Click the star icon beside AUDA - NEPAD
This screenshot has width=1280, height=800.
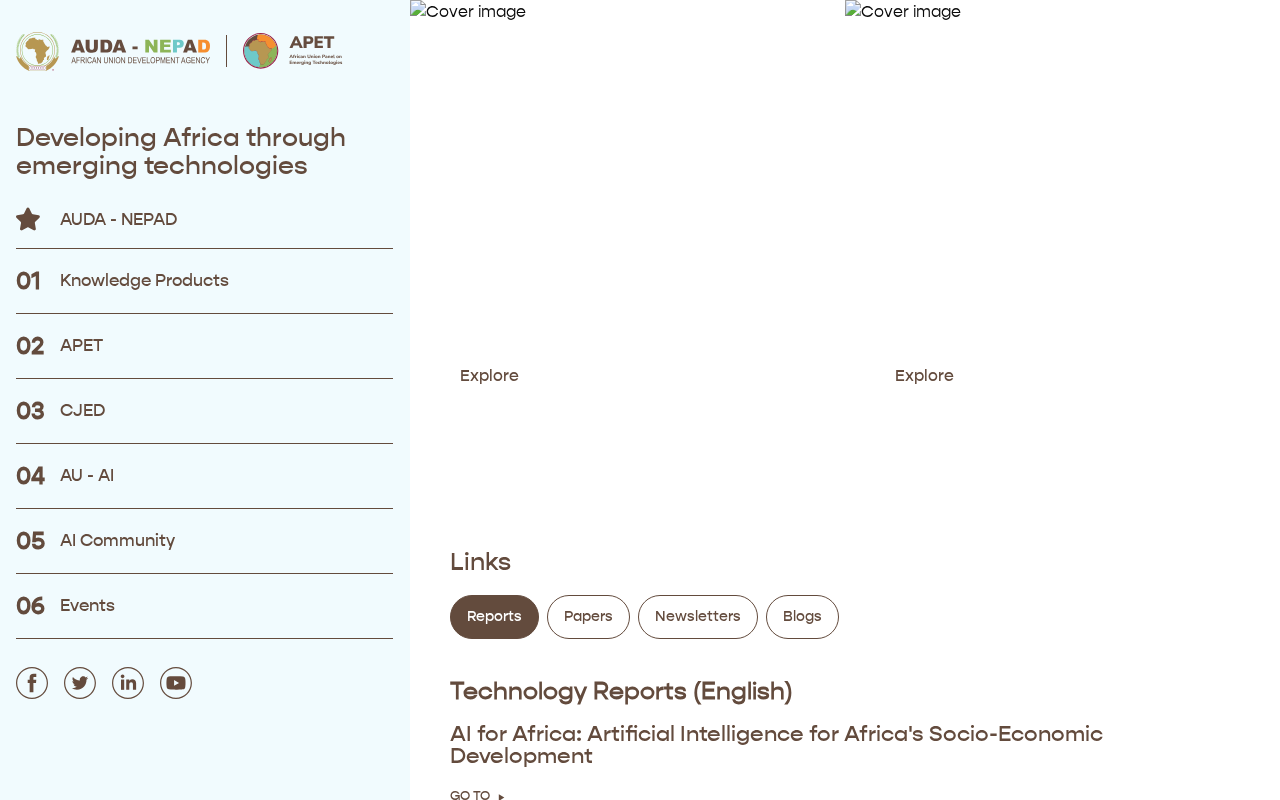[x=28, y=219]
